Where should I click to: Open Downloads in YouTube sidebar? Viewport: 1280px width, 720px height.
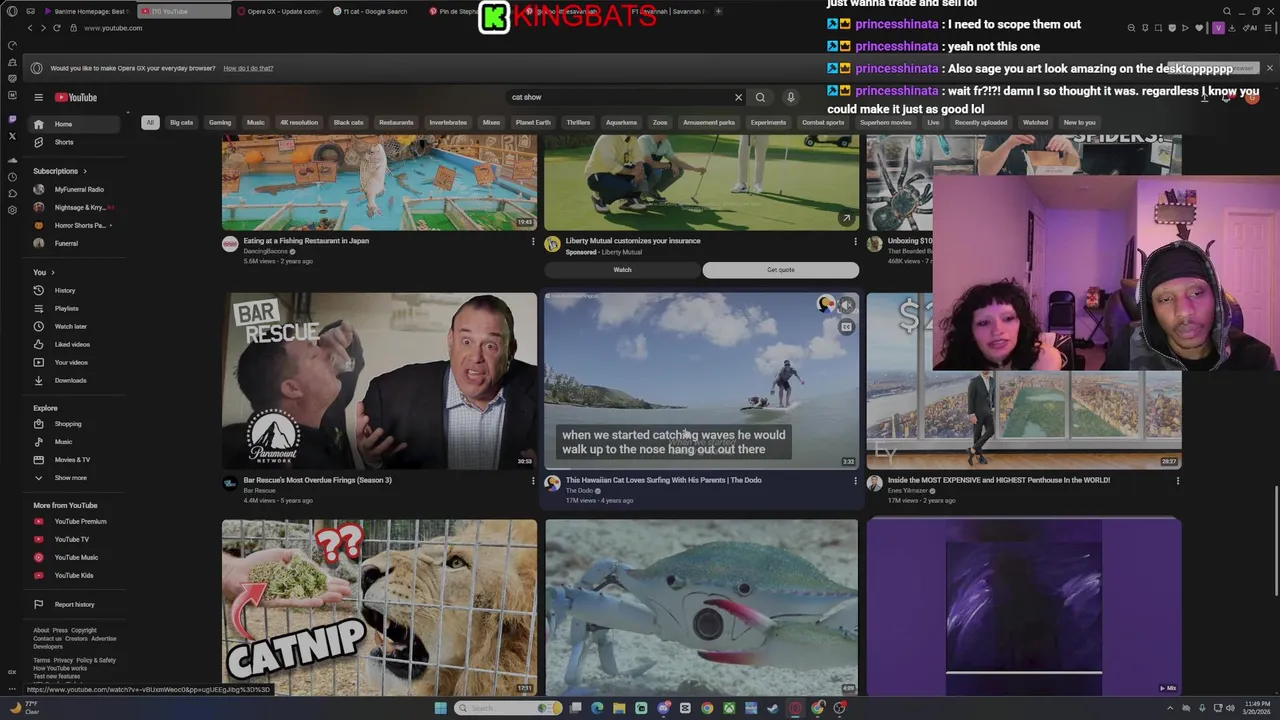[76, 380]
